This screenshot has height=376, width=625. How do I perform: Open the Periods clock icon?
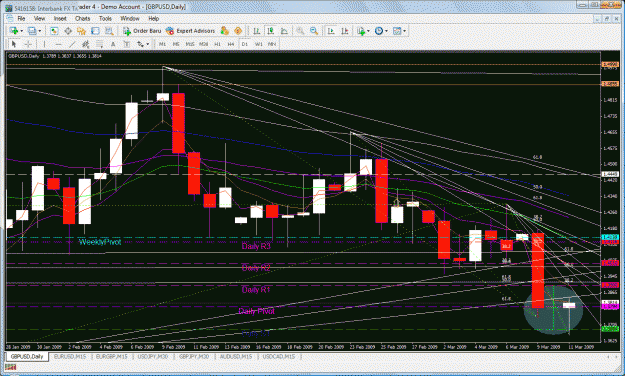click(x=379, y=31)
